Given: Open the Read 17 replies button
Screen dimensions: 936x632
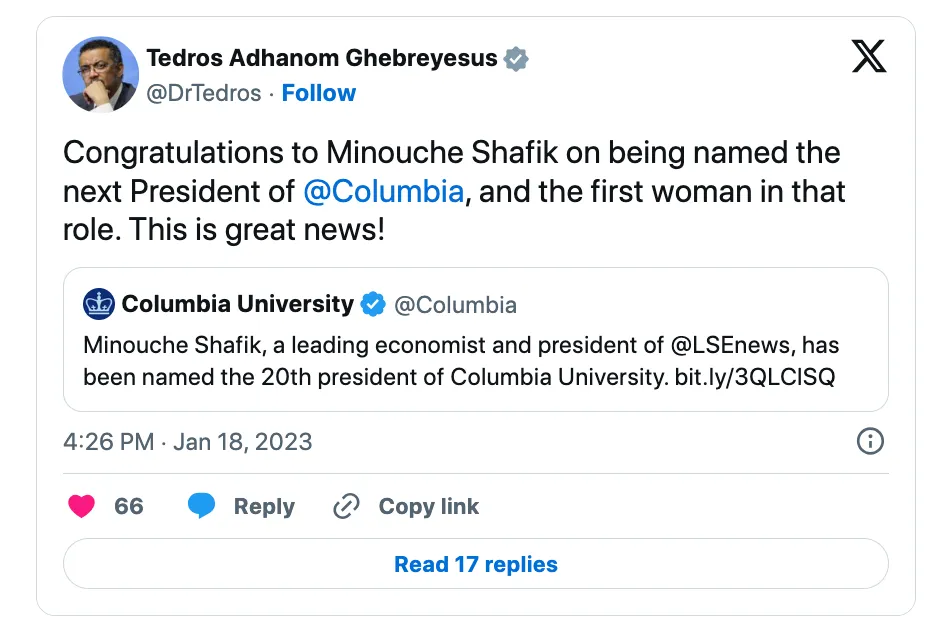Looking at the screenshot, I should pos(475,564).
